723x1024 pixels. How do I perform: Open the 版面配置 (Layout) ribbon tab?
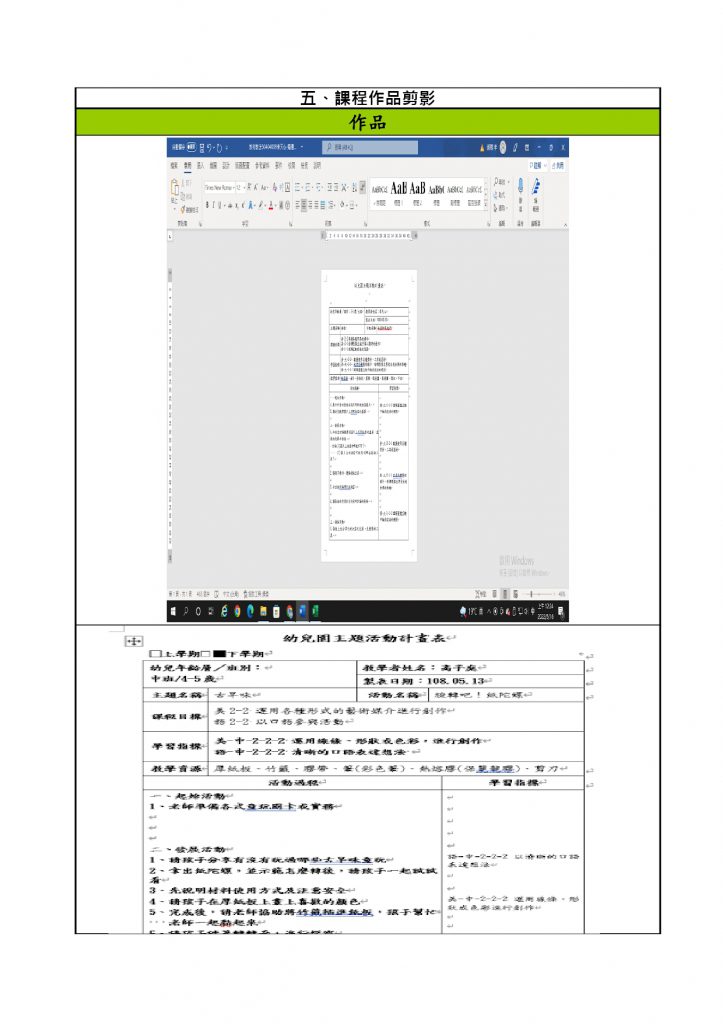point(242,165)
